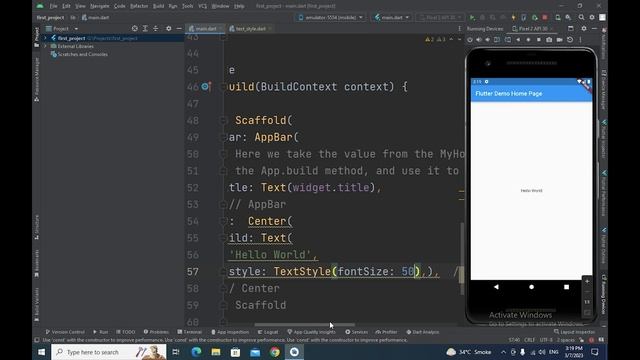Open Microsoft Edge from the taskbar
This screenshot has width=640, height=360.
click(196, 352)
